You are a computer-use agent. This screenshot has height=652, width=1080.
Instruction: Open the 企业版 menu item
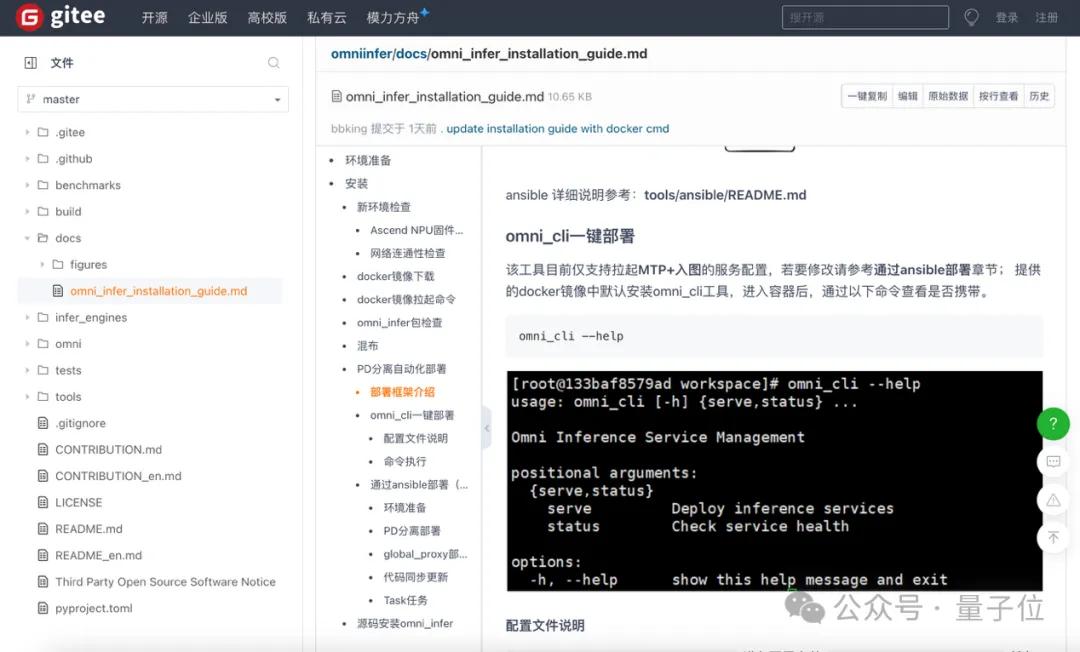(207, 18)
